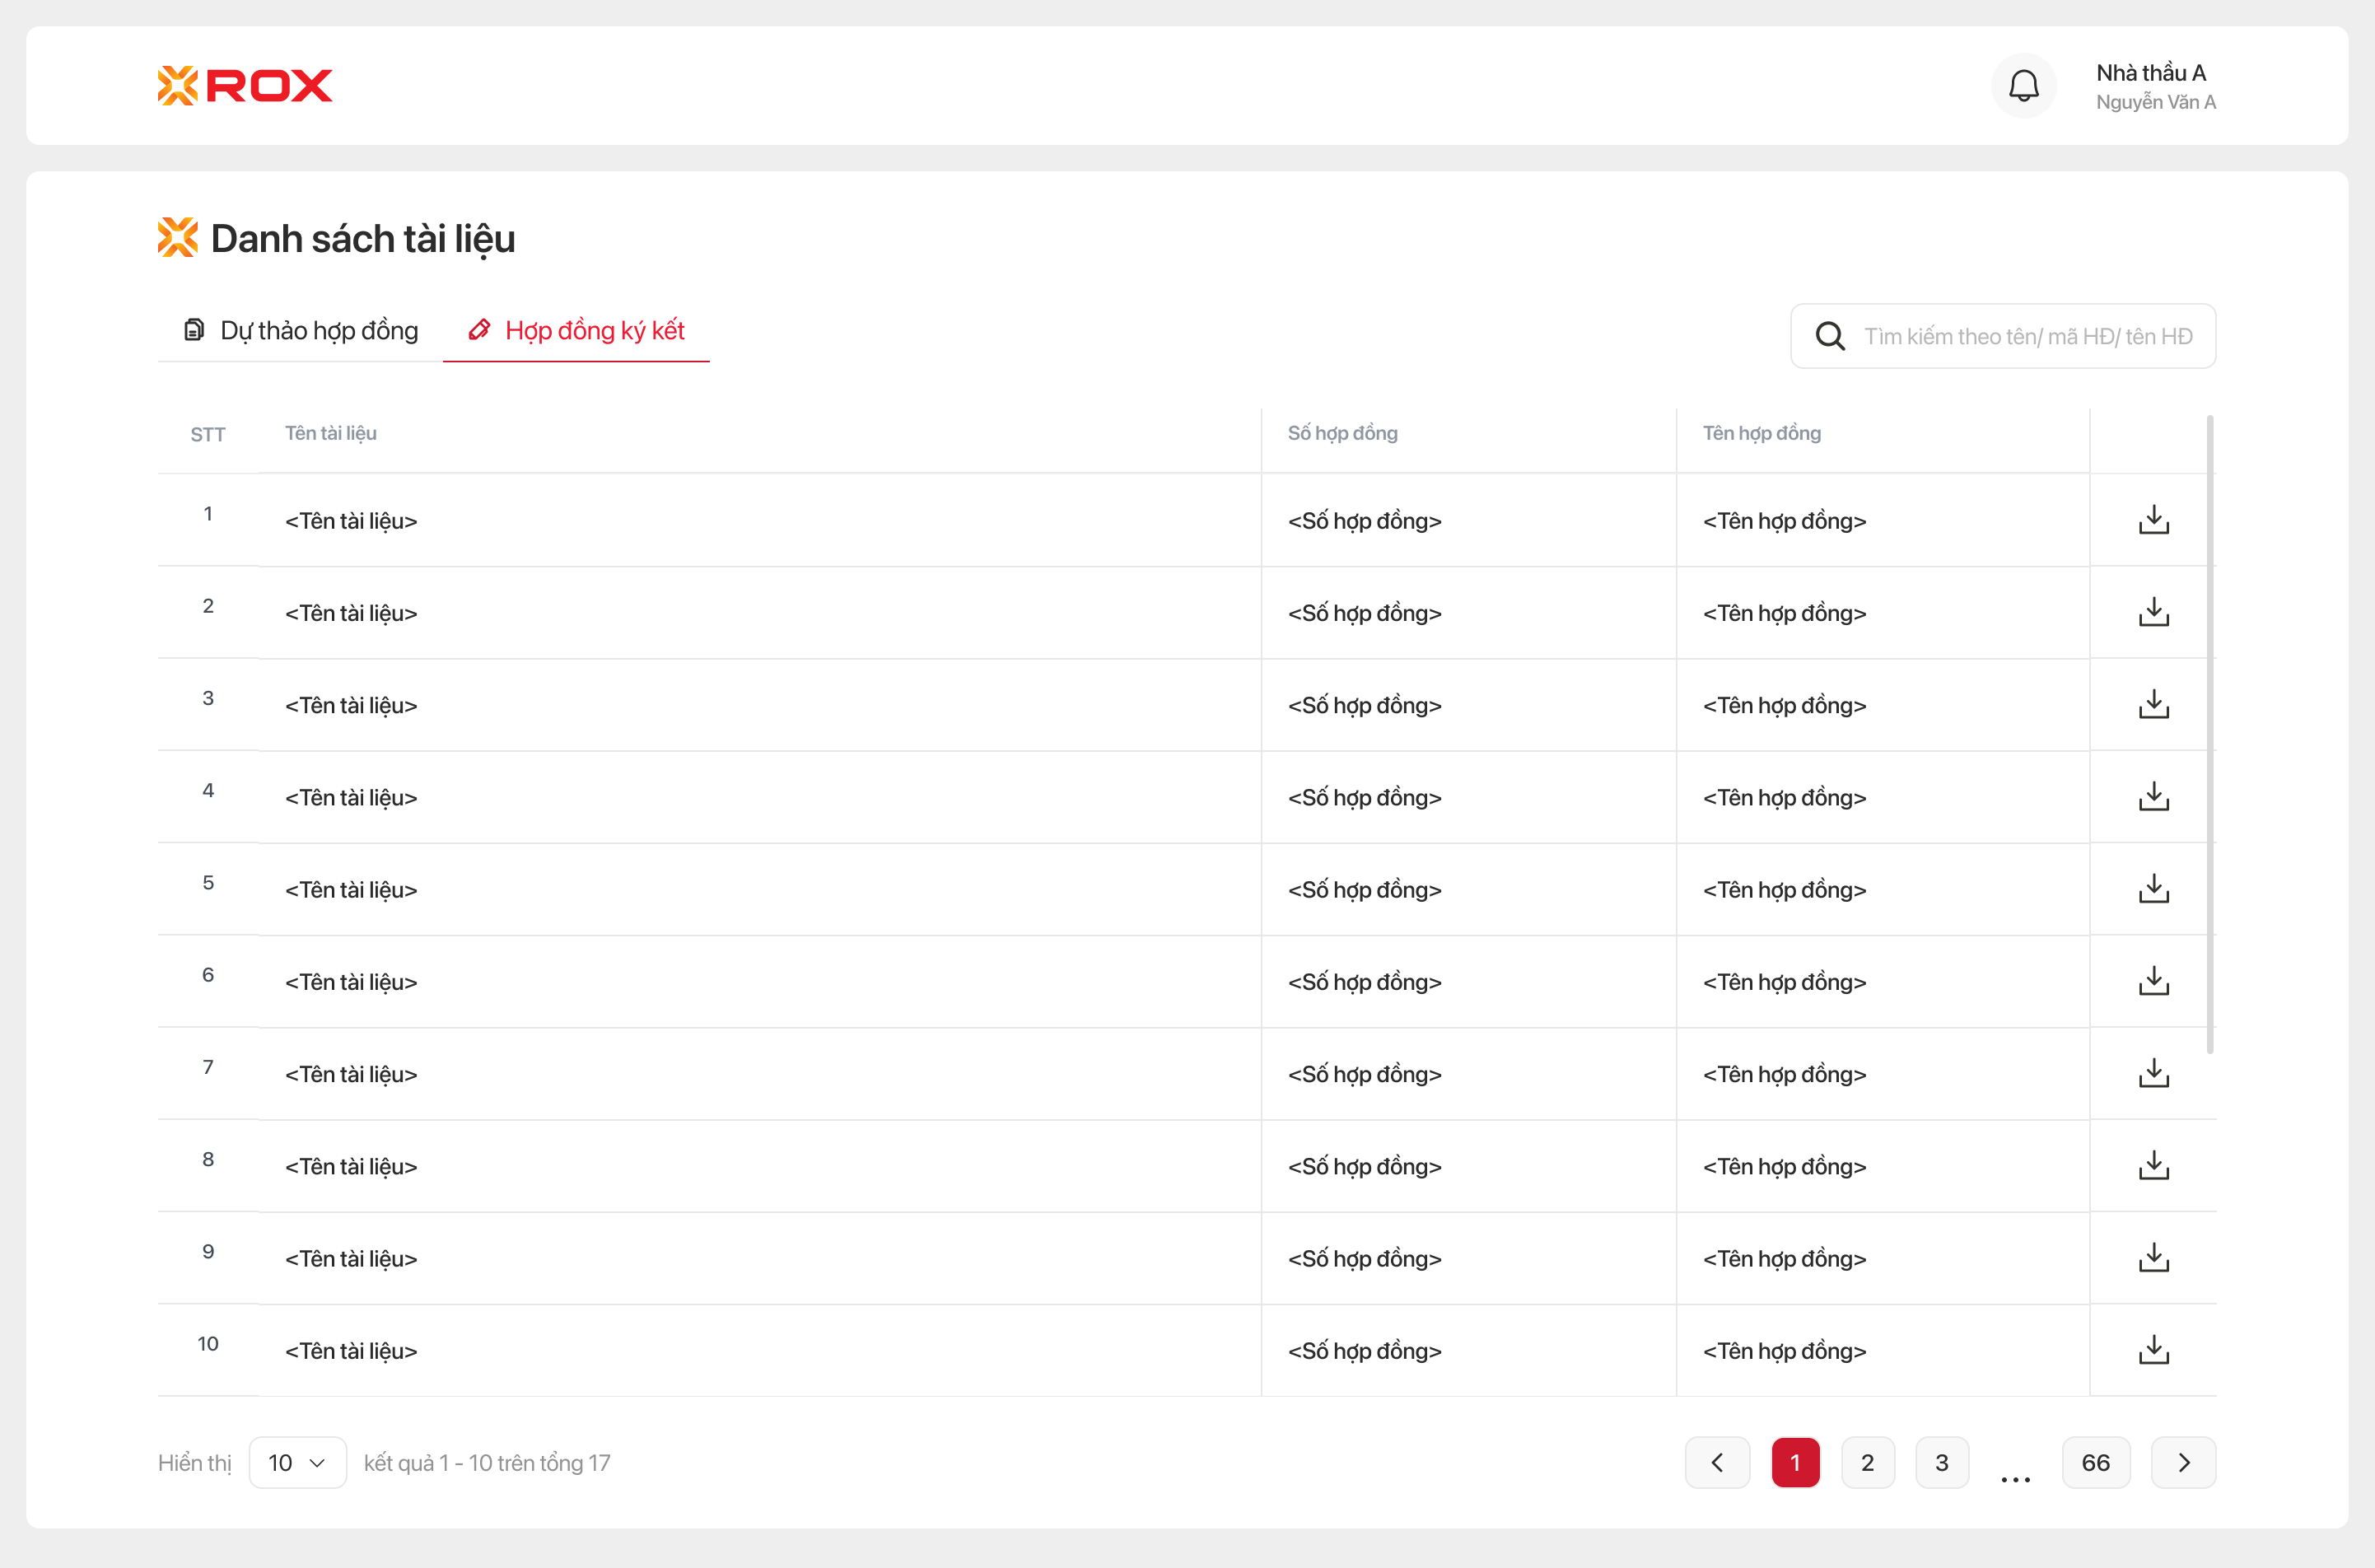2375x1568 pixels.
Task: Download the document in row 1
Action: 2153,520
